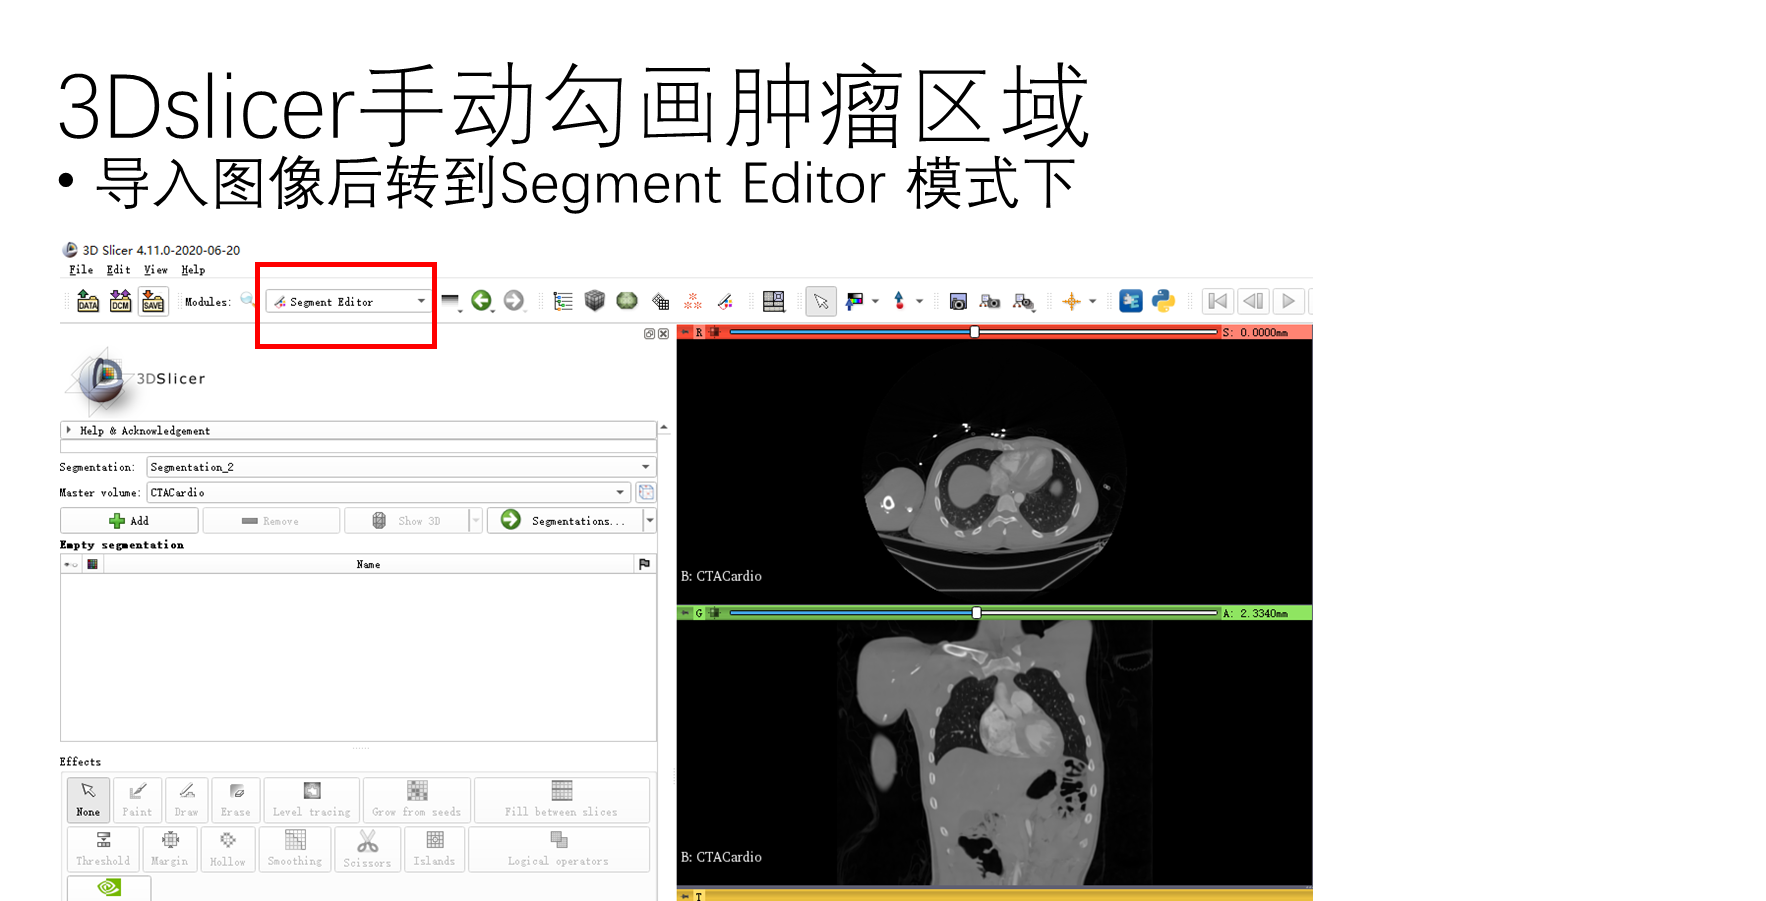Open the View menu
This screenshot has height=901, width=1766.
tap(155, 270)
